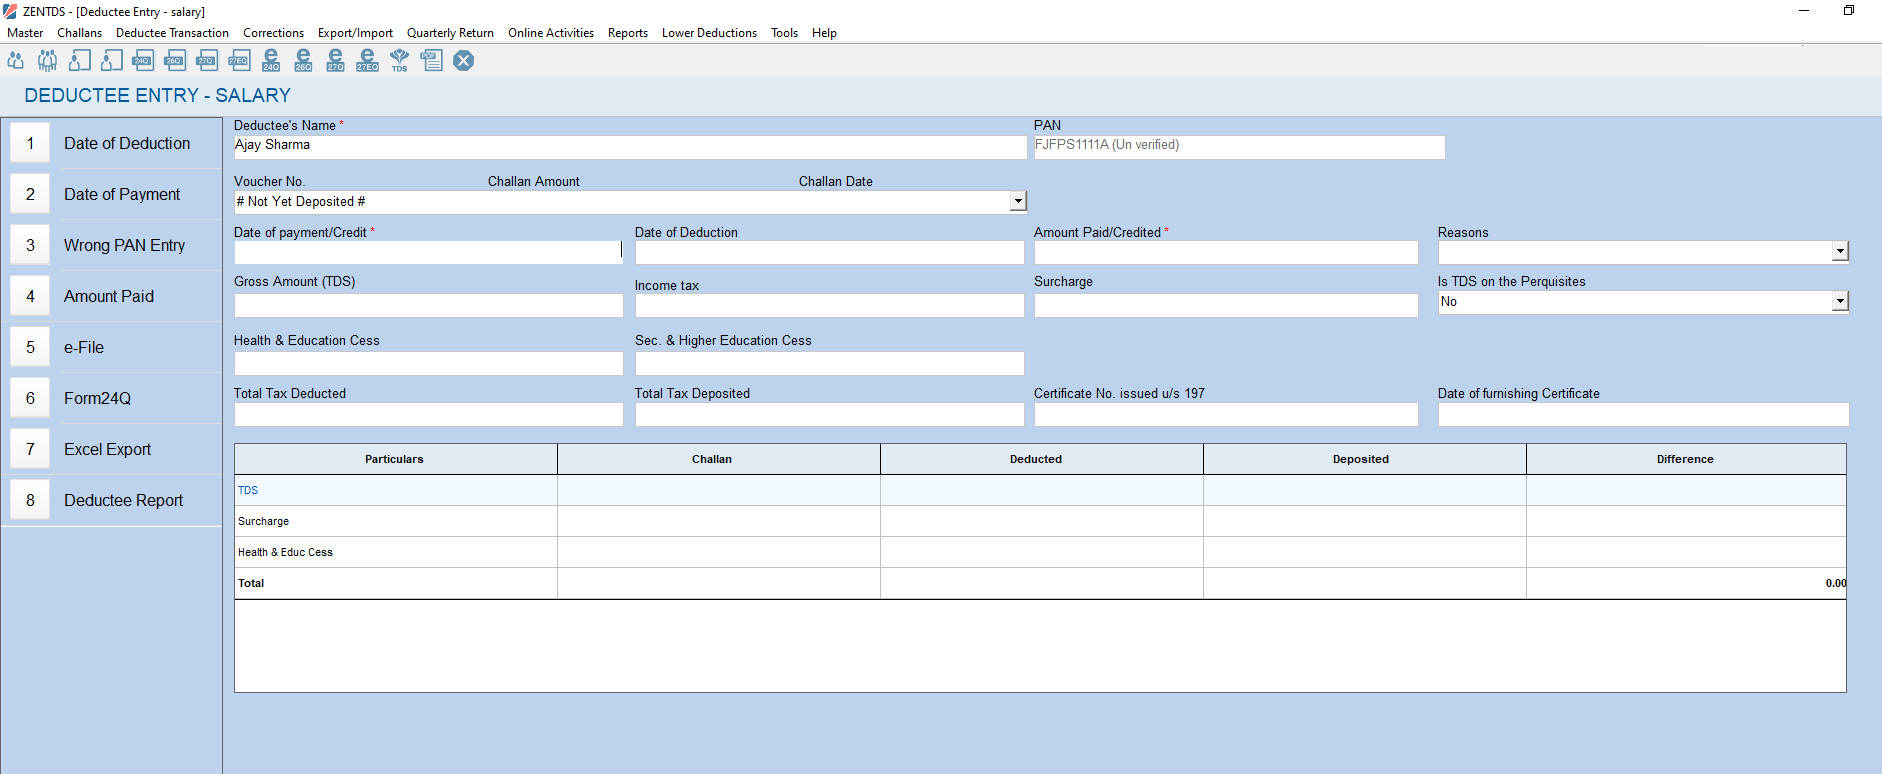Click the e-24Q e-filing icon
Viewport: 1882px width, 774px height.
point(271,61)
